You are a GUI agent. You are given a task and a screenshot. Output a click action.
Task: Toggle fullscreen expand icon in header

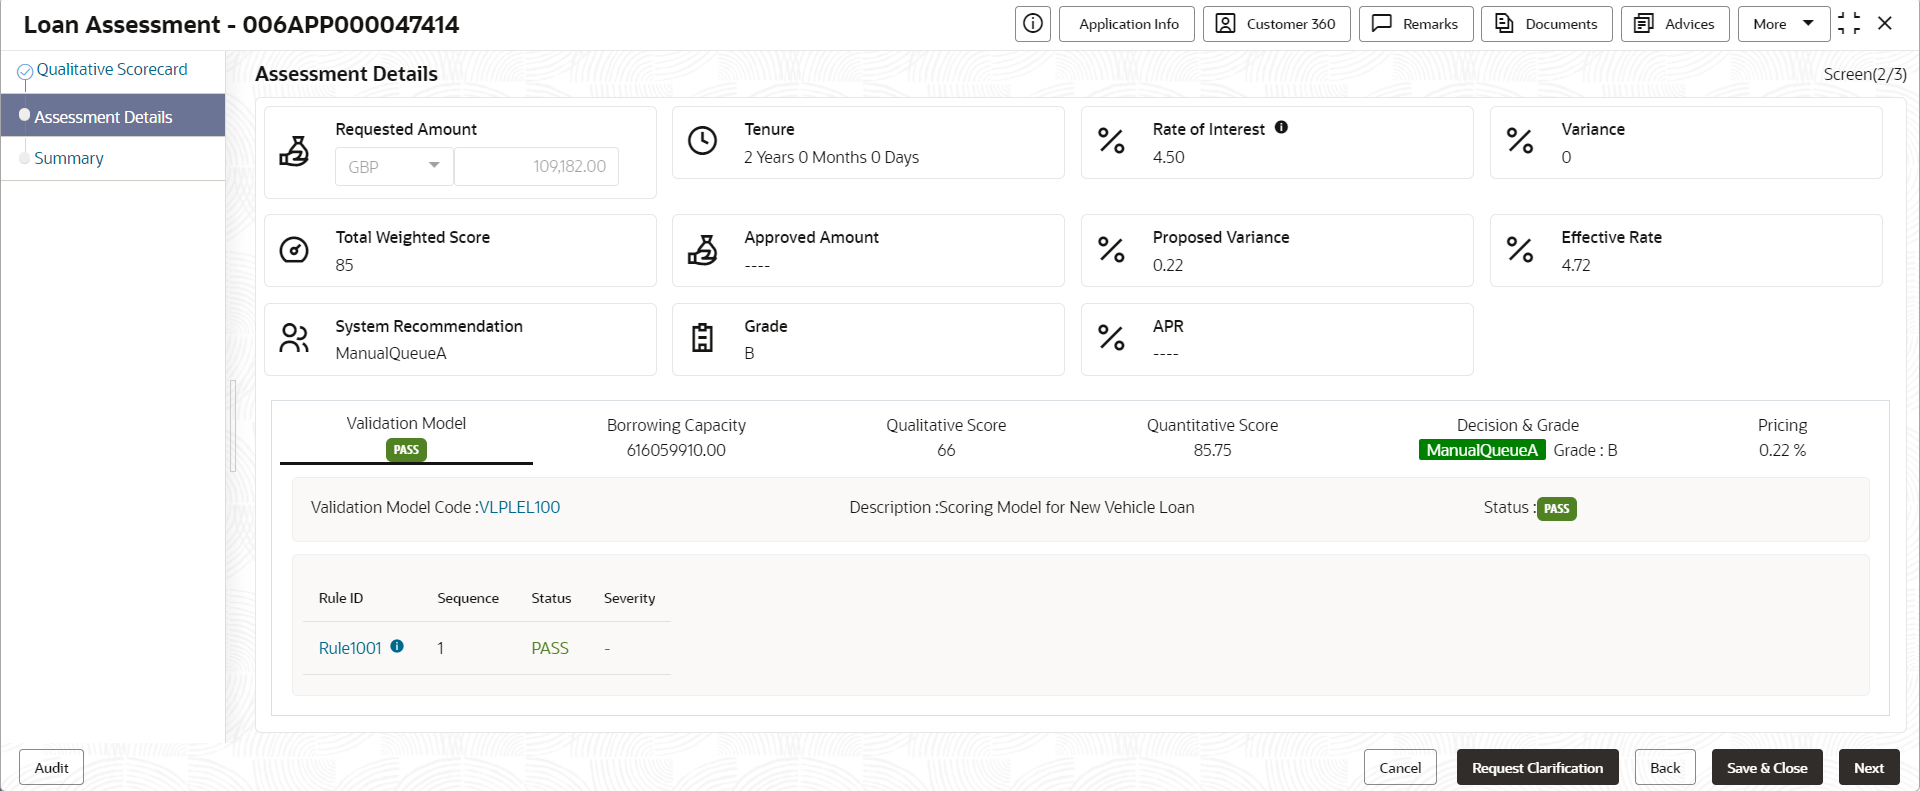click(x=1849, y=23)
